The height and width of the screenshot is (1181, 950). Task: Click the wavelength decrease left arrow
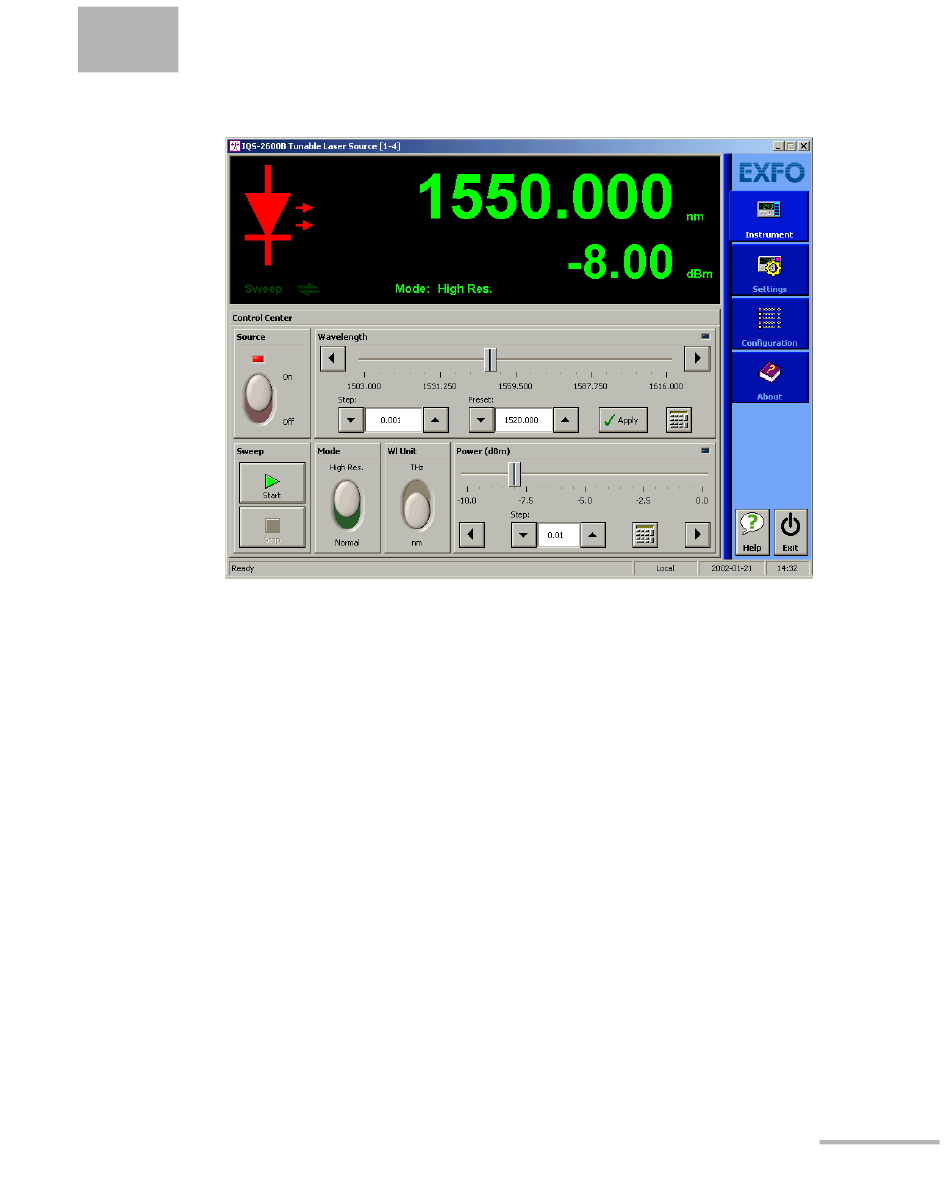(332, 359)
